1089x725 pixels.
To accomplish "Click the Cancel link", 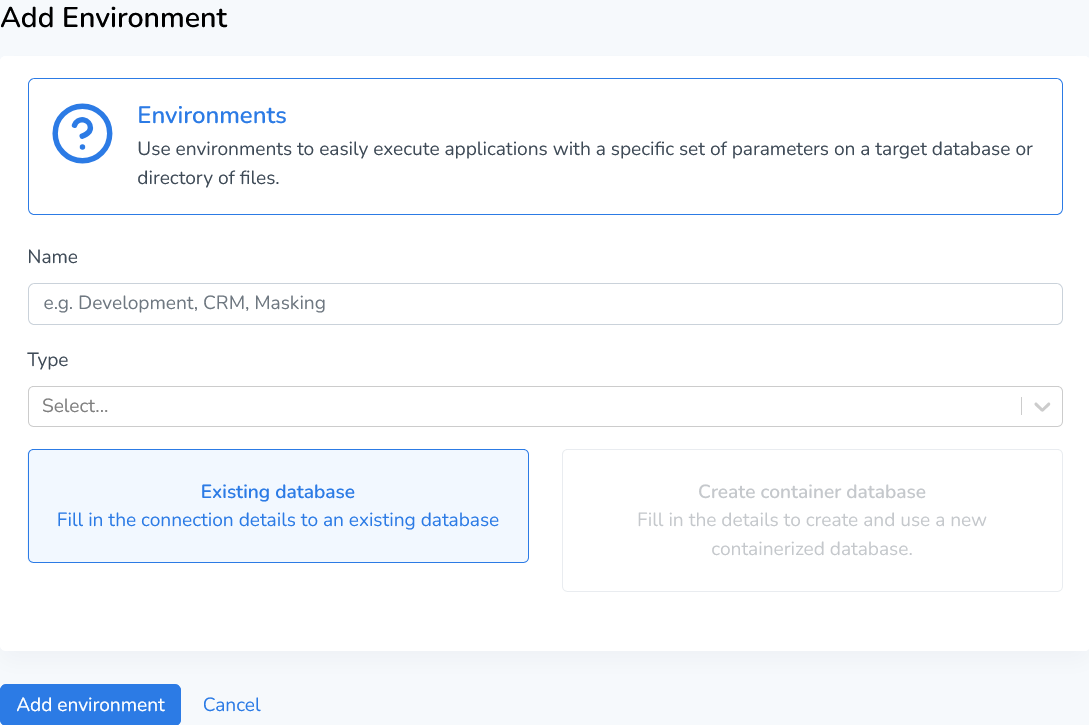I will pos(231,704).
